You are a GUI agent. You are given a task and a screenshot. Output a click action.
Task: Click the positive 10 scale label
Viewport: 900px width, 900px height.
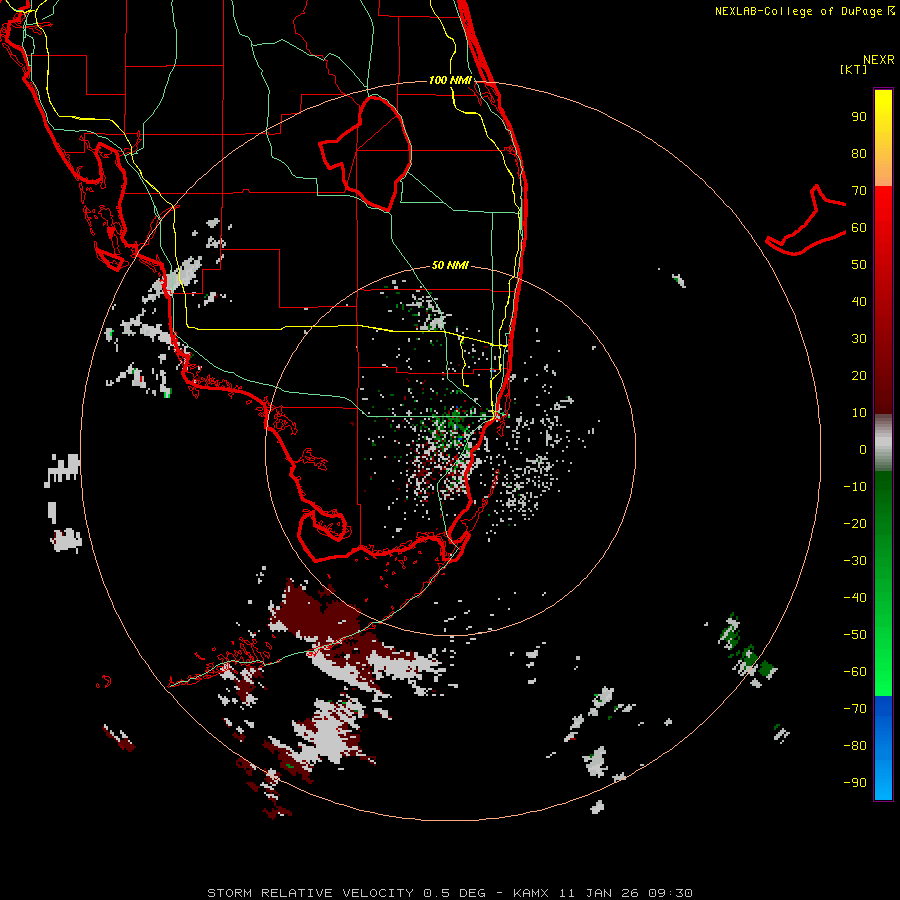click(859, 413)
